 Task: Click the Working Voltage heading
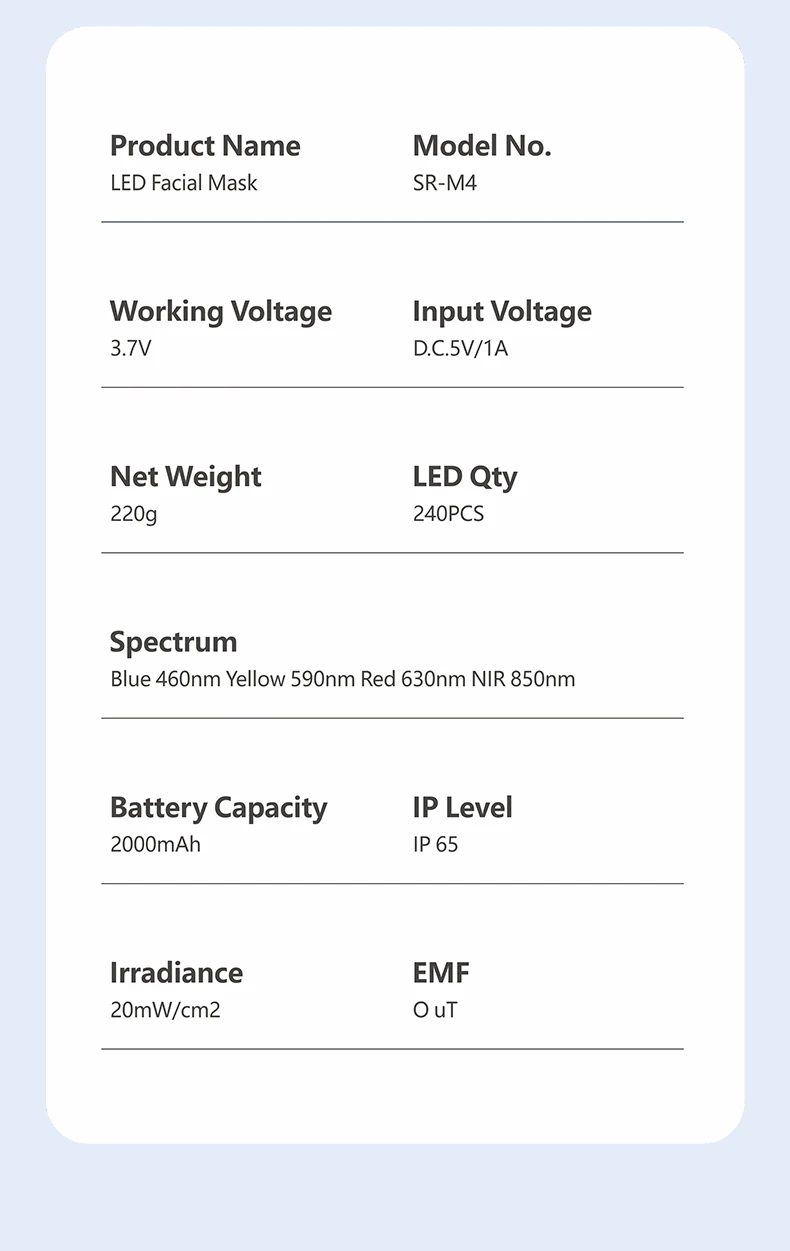click(x=220, y=311)
